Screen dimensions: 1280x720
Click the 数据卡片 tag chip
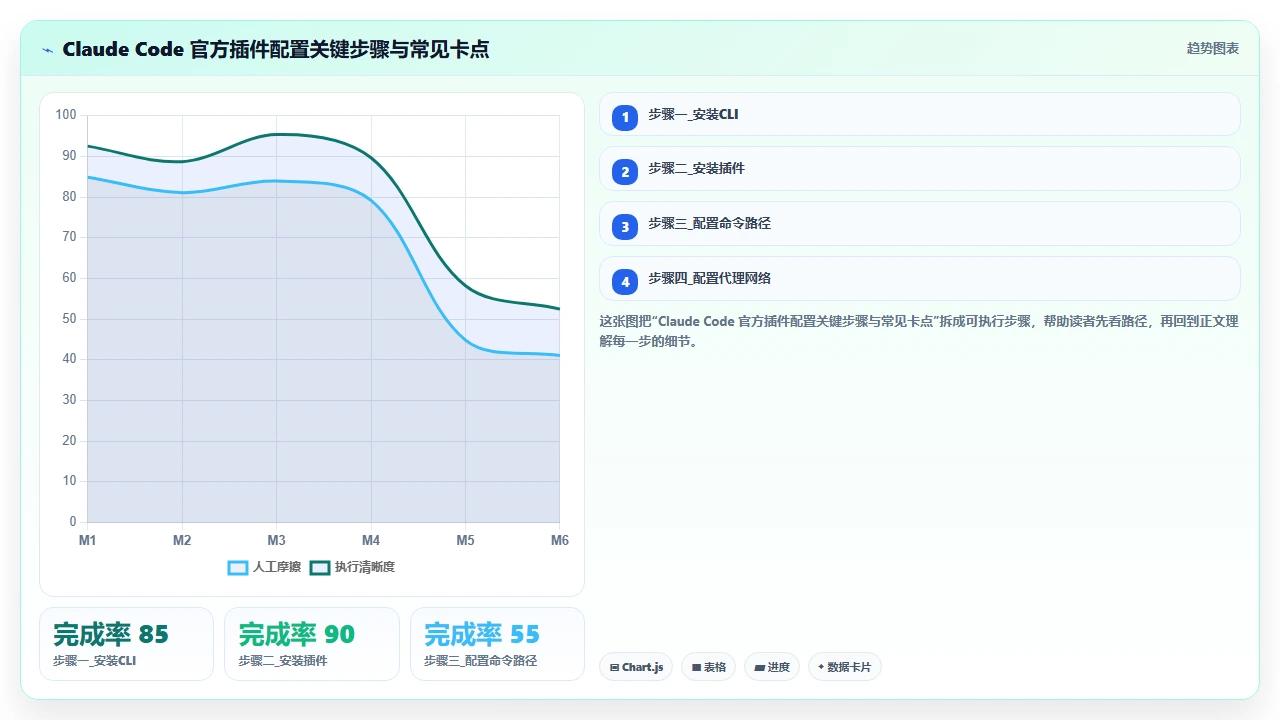click(845, 667)
